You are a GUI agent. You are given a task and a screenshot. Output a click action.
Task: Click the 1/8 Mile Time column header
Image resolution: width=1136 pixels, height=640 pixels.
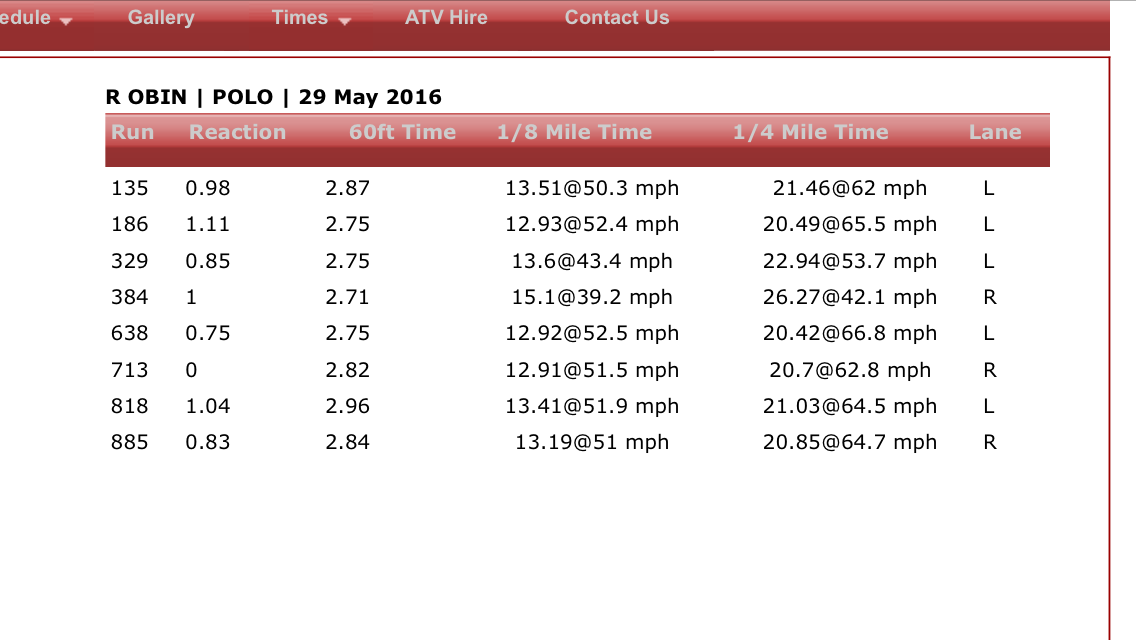point(574,132)
